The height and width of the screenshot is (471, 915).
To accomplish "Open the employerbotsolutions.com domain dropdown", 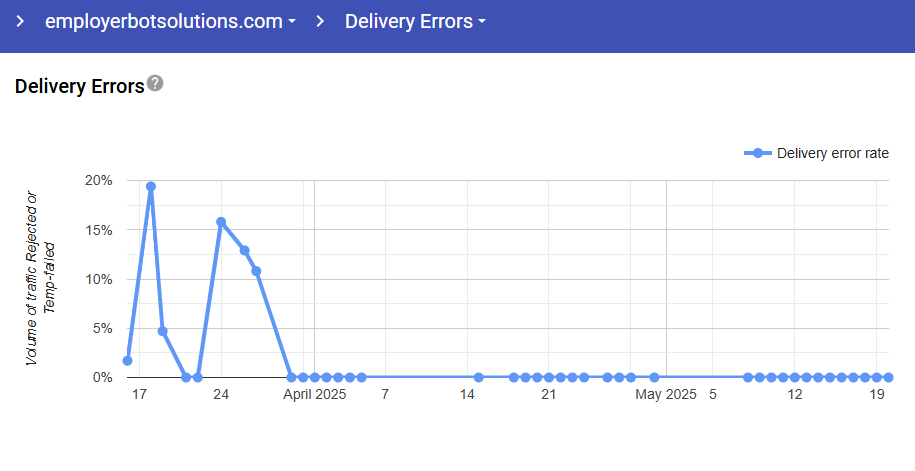I will 170,21.
